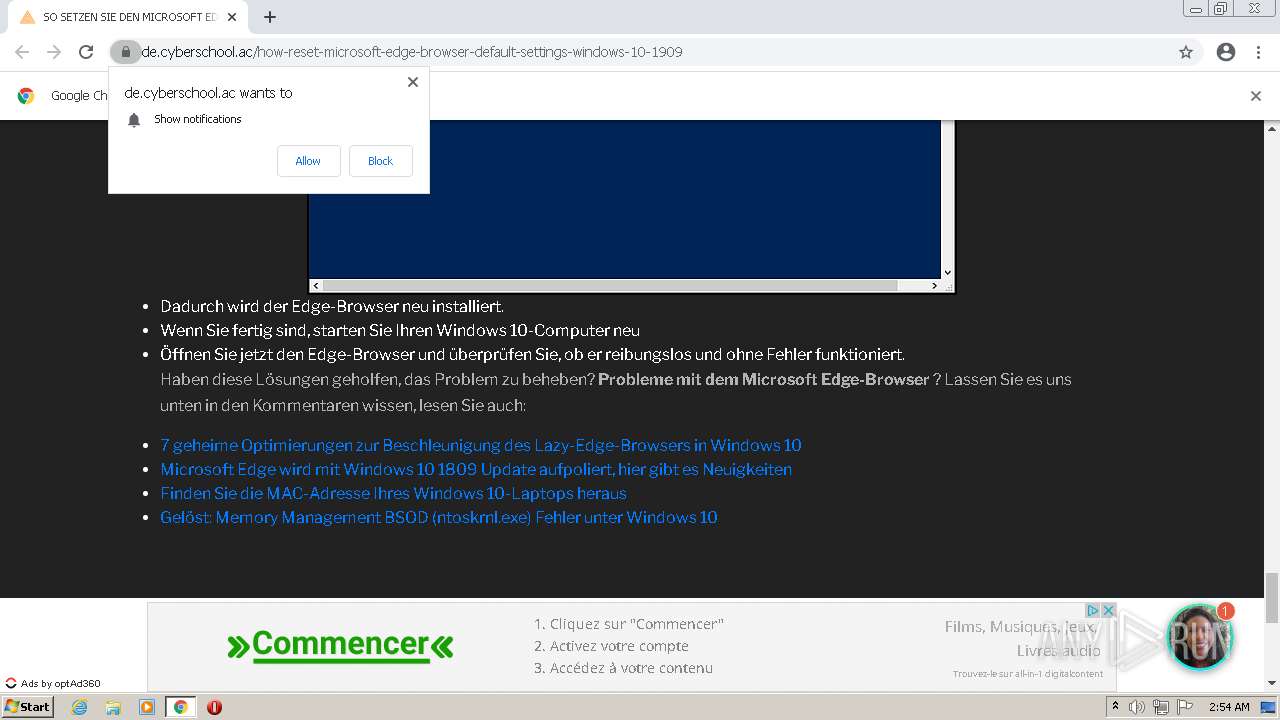Viewport: 1280px width, 720px height.
Task: Click ad text Activez votre compte
Action: [x=611, y=646]
